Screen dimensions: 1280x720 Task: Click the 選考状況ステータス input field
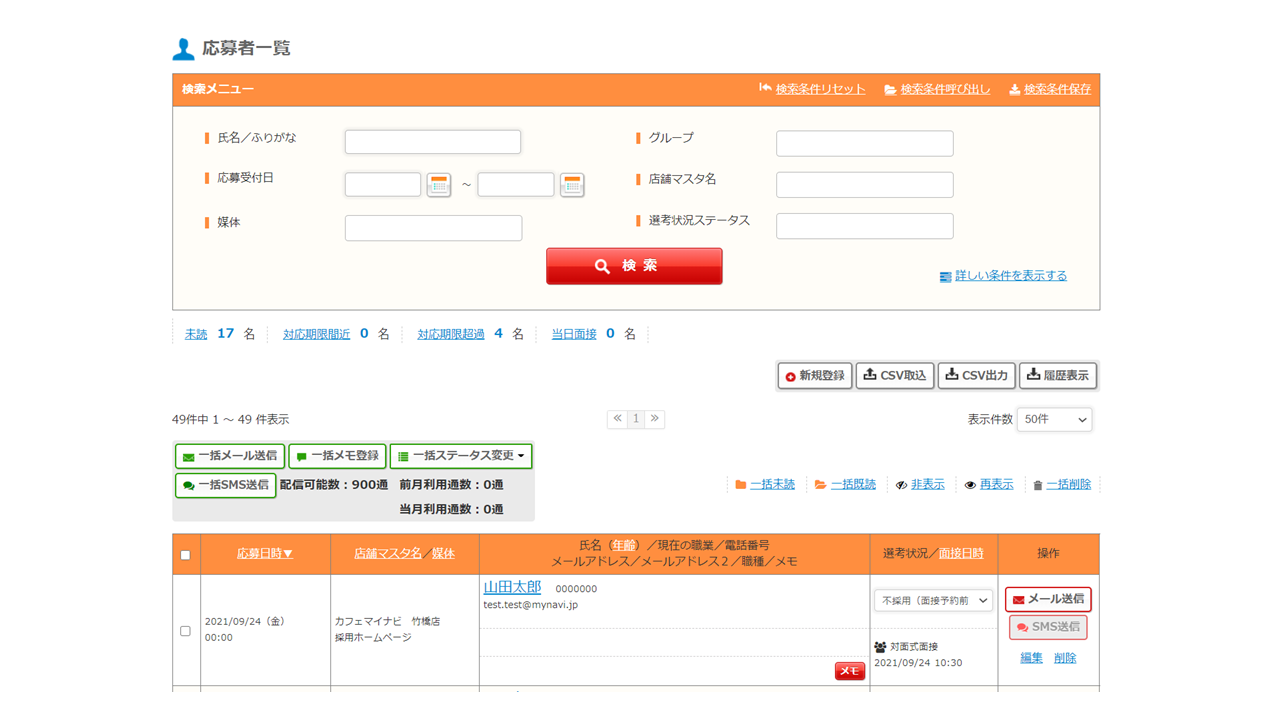(865, 226)
